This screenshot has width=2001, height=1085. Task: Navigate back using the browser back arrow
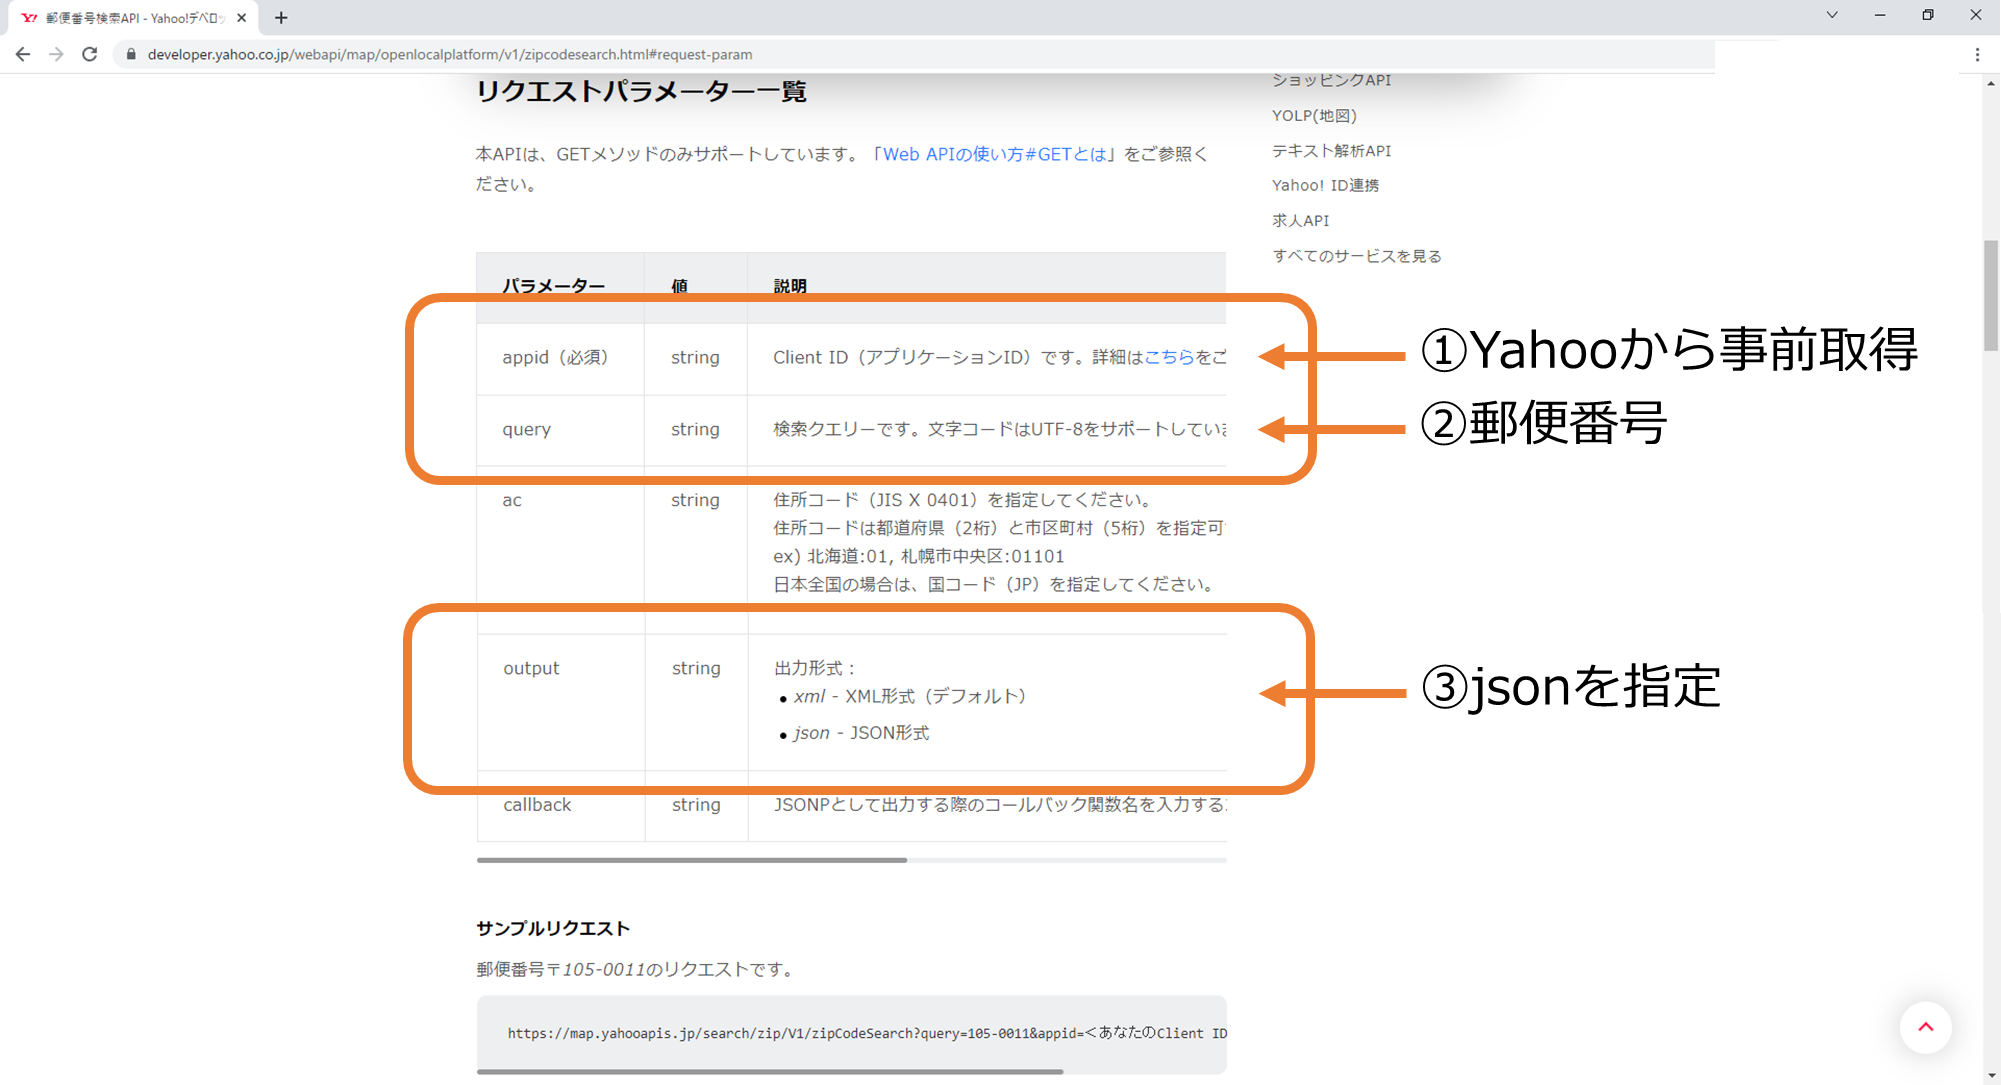click(x=23, y=54)
